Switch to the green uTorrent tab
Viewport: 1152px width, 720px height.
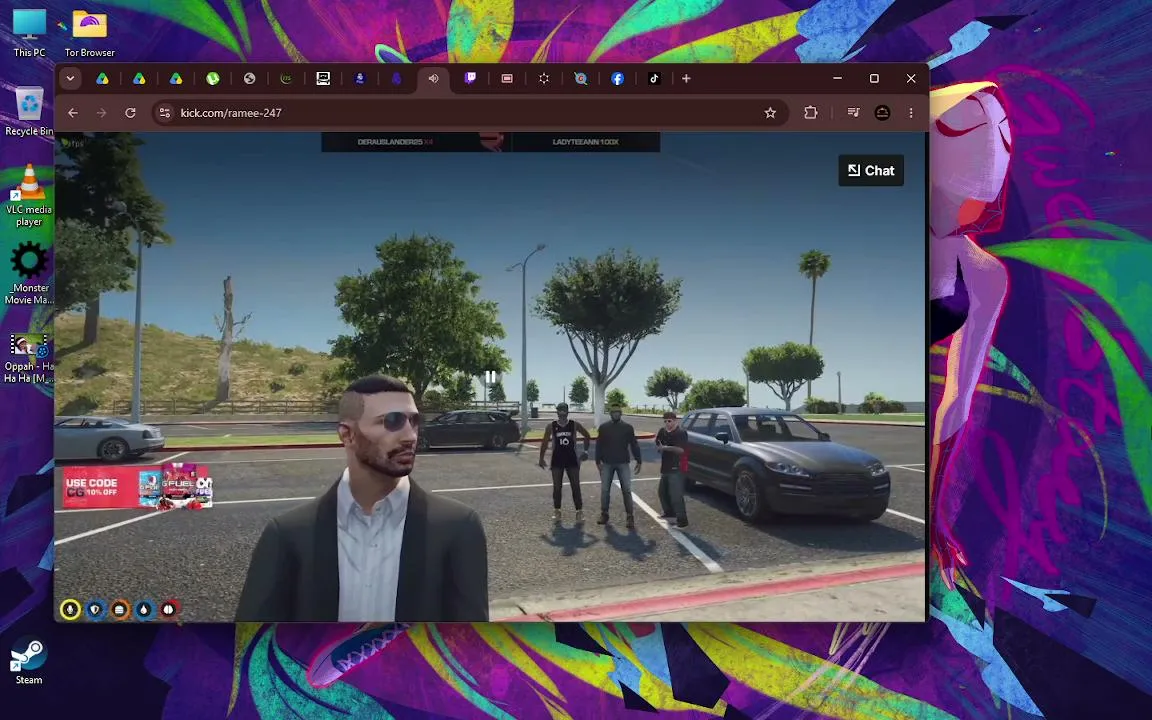click(212, 79)
